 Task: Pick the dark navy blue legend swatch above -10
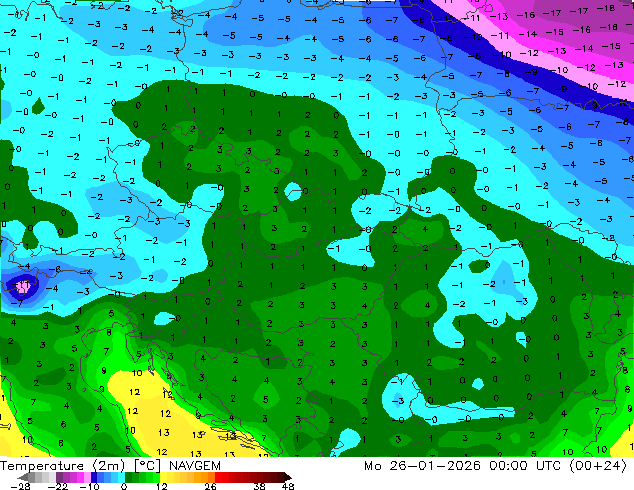pyautogui.click(x=94, y=477)
